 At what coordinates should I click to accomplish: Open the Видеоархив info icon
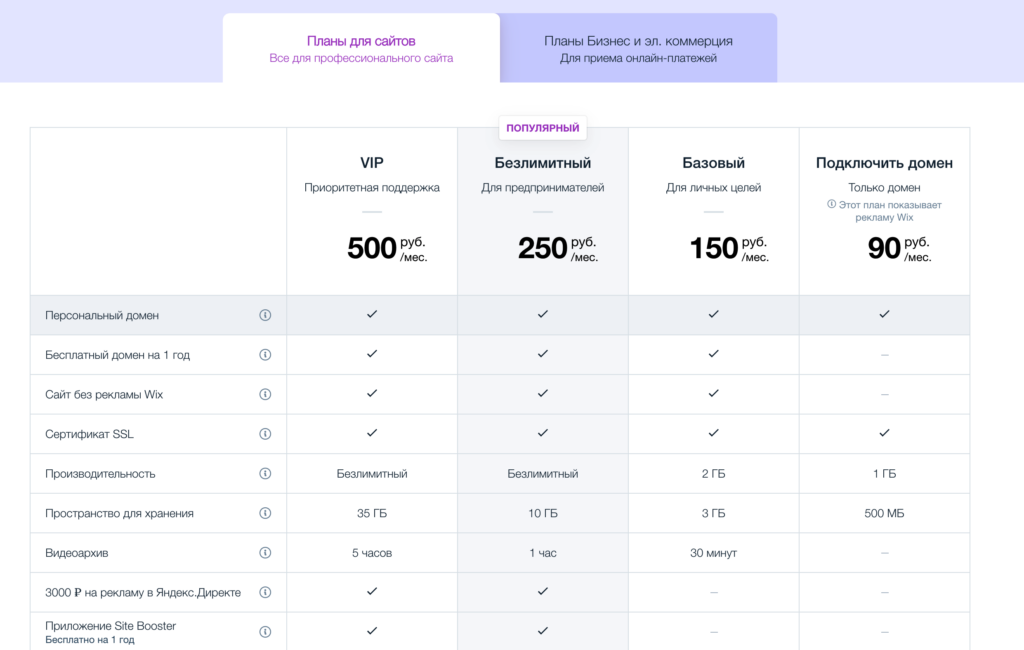(x=265, y=552)
